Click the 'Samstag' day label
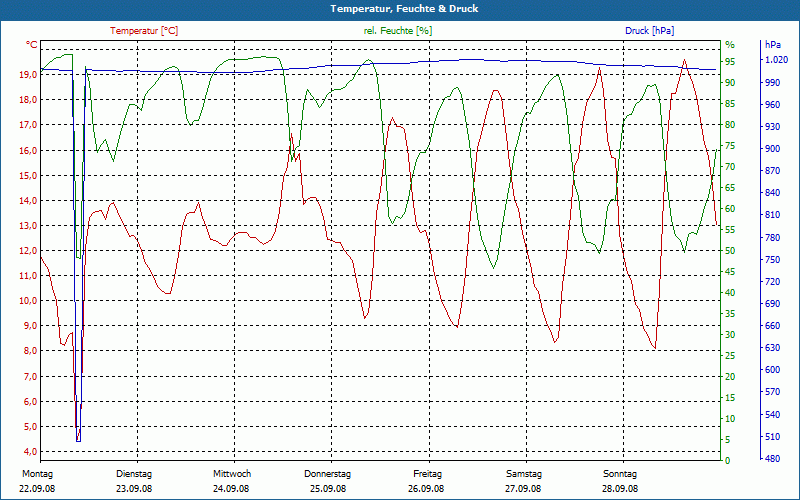 [x=523, y=474]
